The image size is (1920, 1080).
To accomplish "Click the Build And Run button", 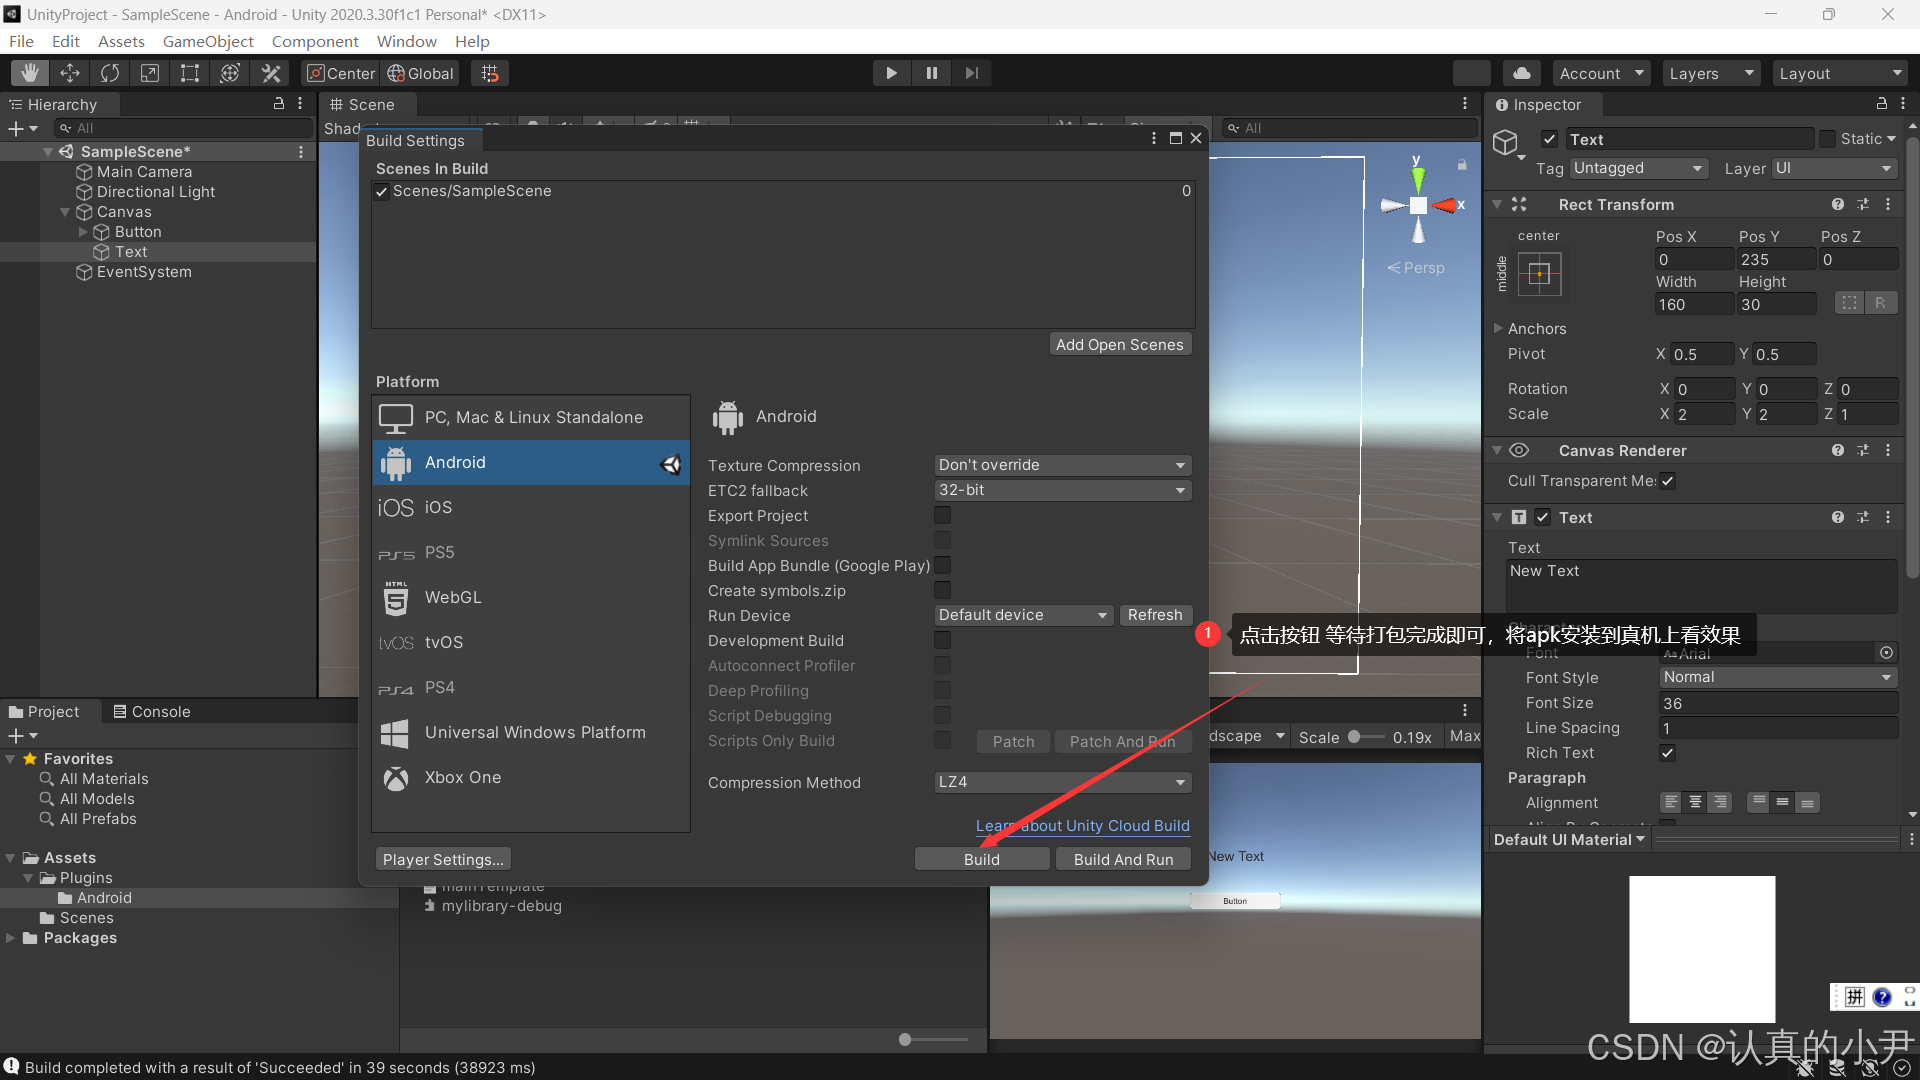I will click(x=1122, y=858).
